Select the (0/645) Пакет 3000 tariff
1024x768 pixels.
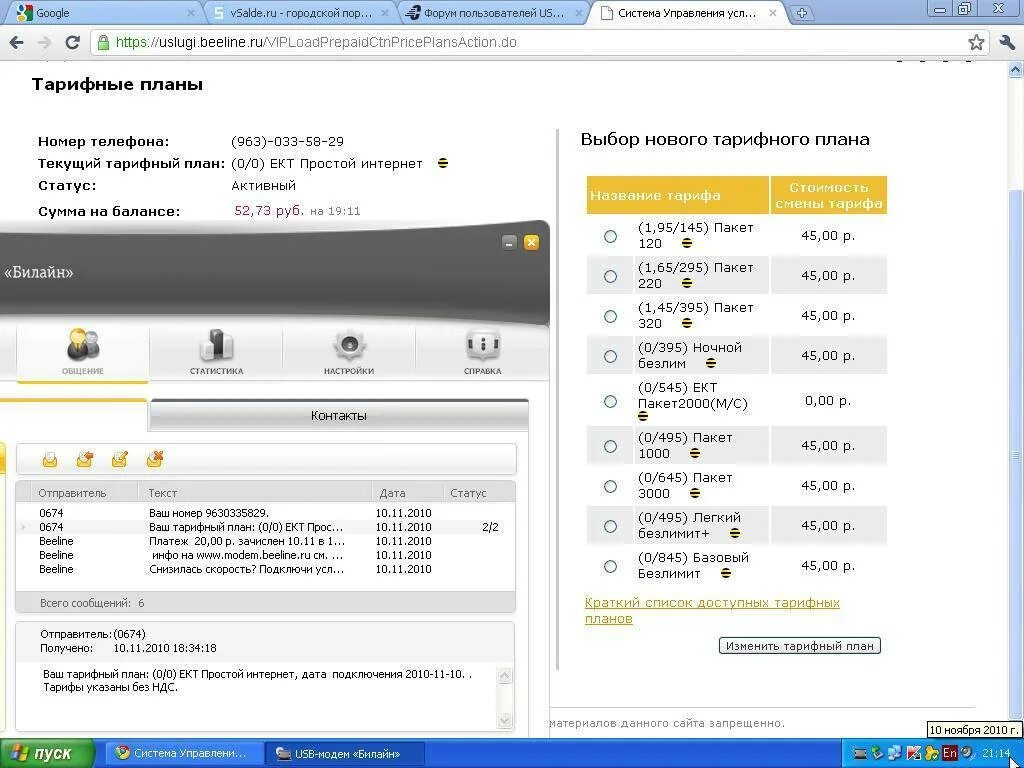[x=610, y=486]
